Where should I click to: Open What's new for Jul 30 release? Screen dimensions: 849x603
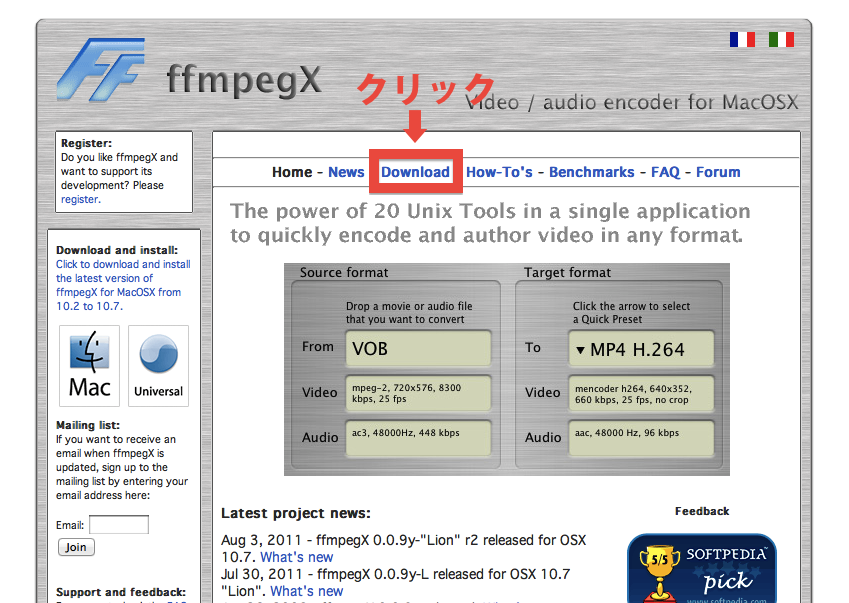click(306, 591)
